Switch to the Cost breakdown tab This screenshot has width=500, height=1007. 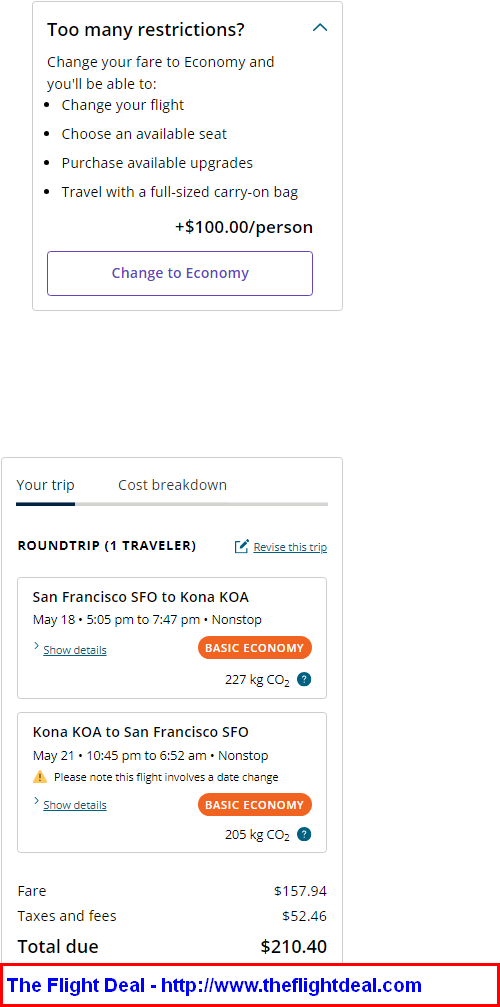pyautogui.click(x=172, y=485)
